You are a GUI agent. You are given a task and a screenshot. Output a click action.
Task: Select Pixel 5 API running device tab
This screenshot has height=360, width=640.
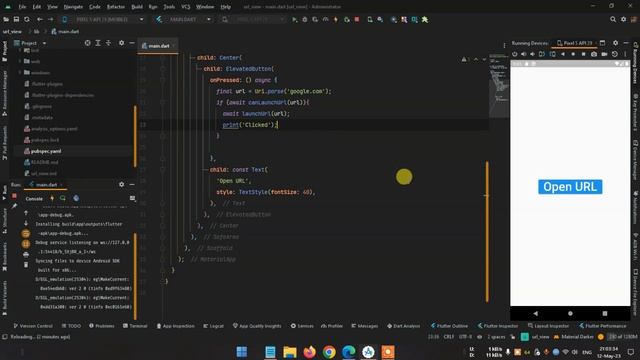point(574,43)
